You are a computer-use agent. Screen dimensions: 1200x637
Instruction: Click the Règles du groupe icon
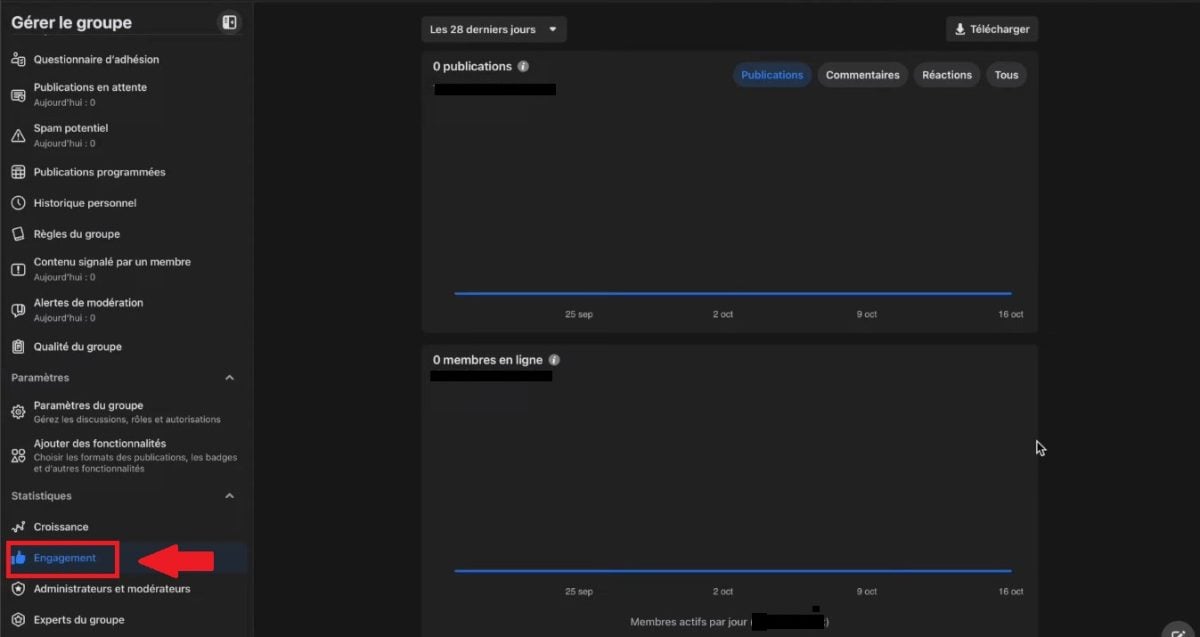(18, 234)
